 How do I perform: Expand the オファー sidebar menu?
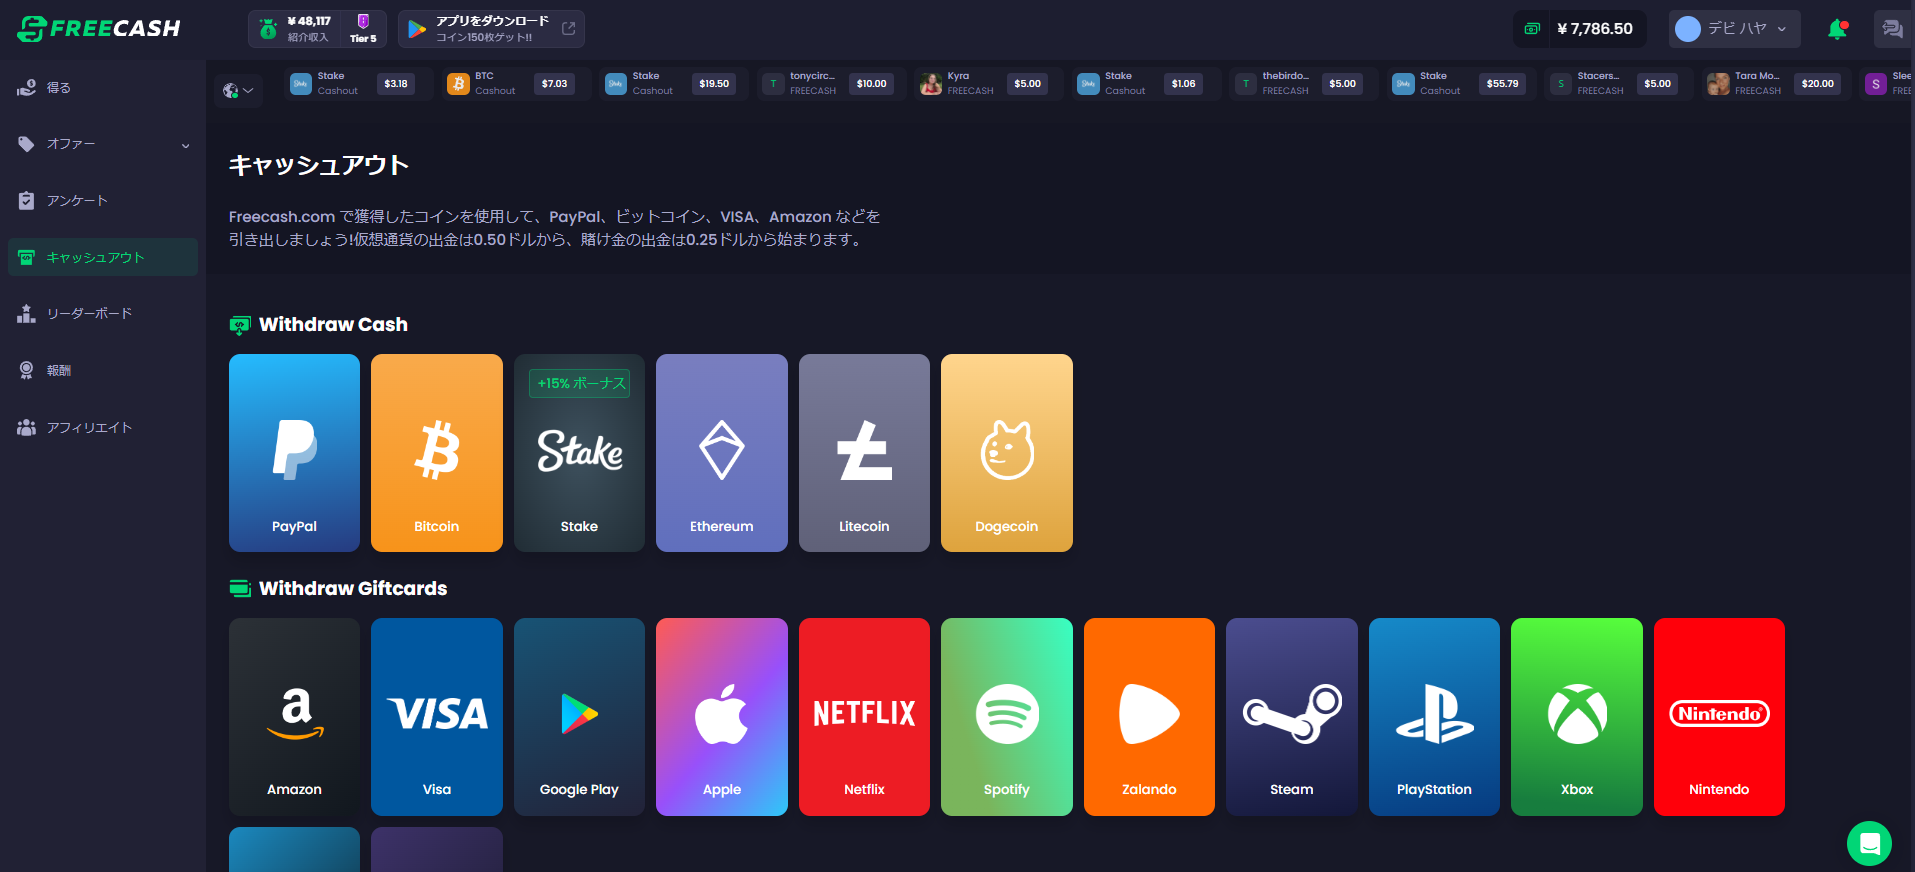point(103,144)
